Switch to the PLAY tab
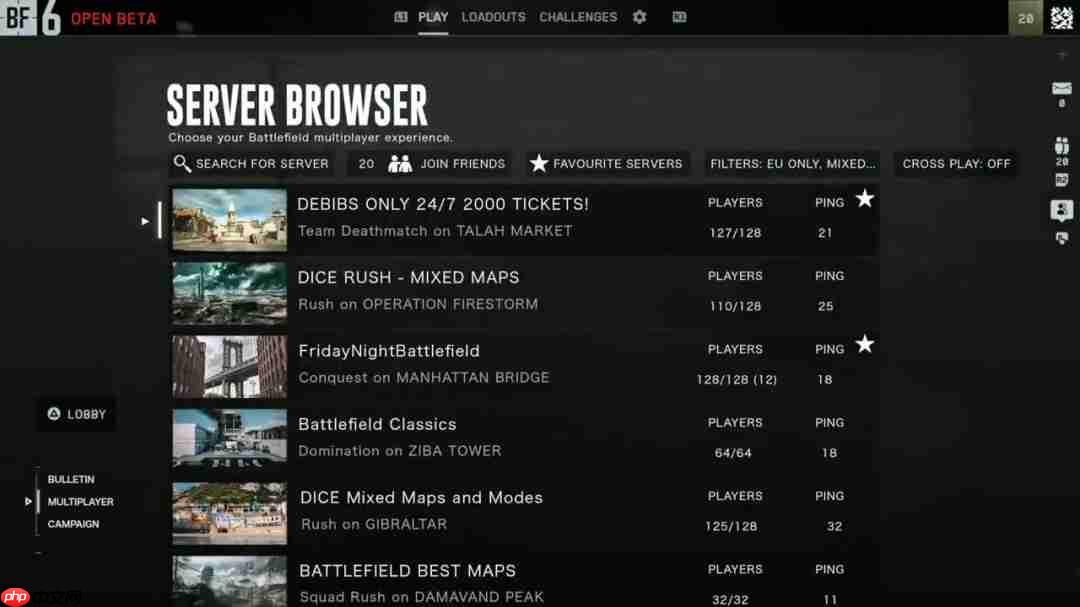The height and width of the screenshot is (607, 1080). click(433, 17)
